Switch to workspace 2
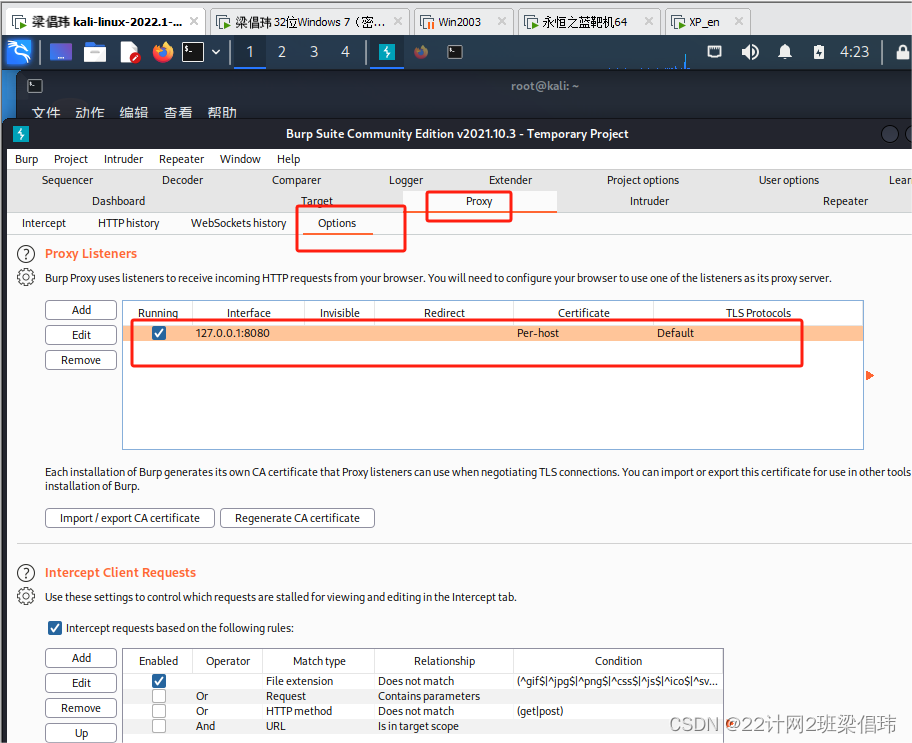Screen dimensions: 912x743 coord(282,52)
